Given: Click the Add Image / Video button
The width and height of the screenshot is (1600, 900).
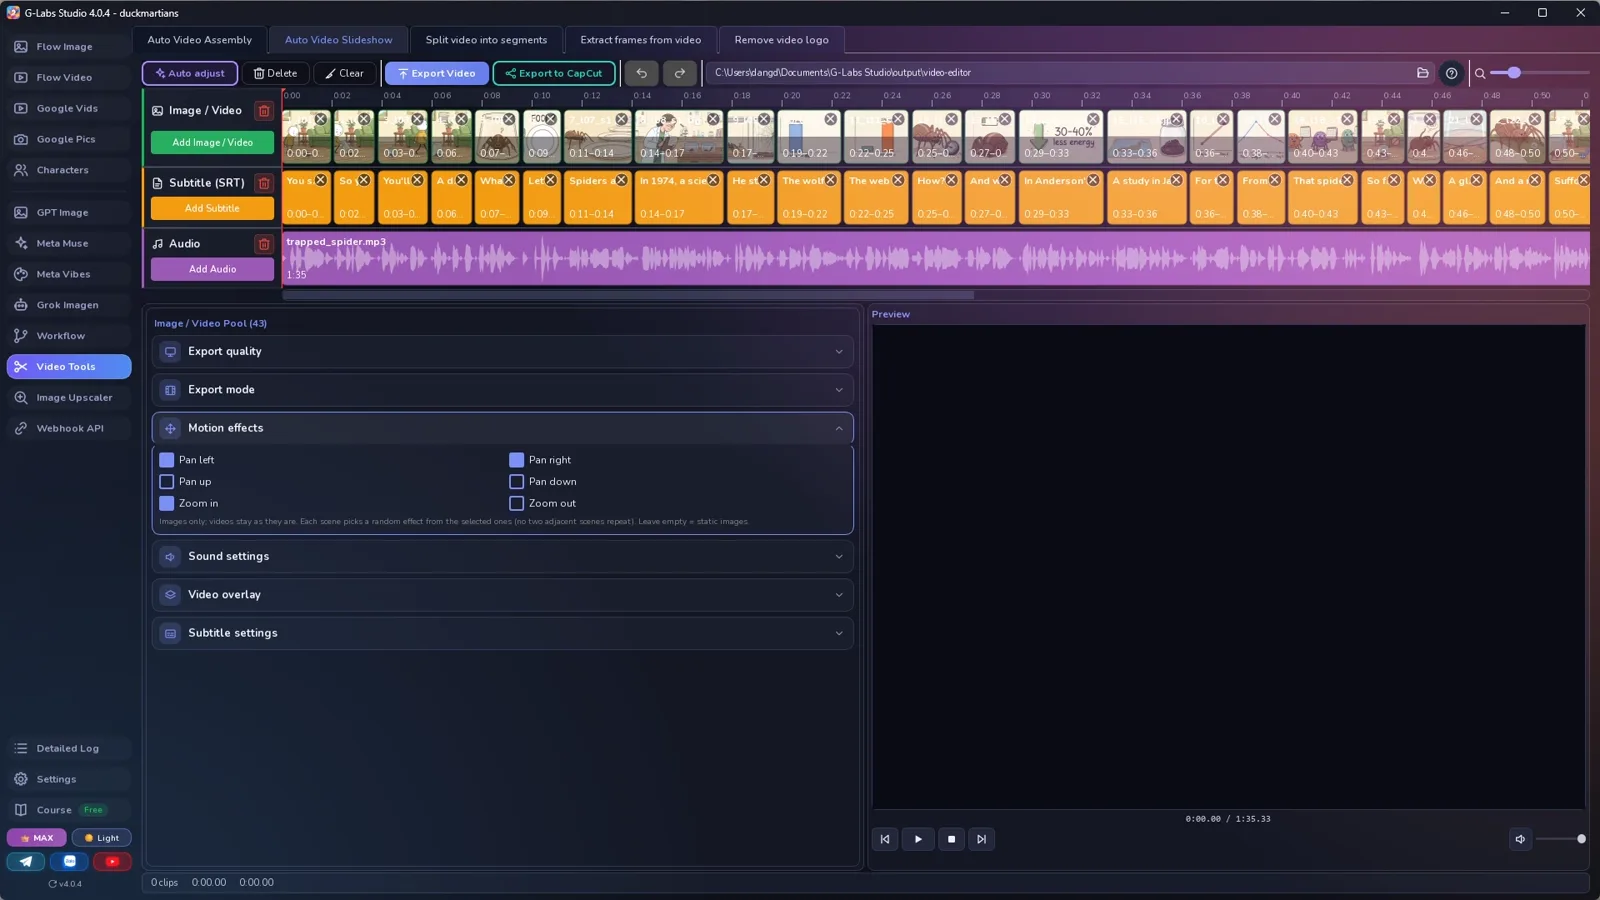Looking at the screenshot, I should pyautogui.click(x=212, y=143).
